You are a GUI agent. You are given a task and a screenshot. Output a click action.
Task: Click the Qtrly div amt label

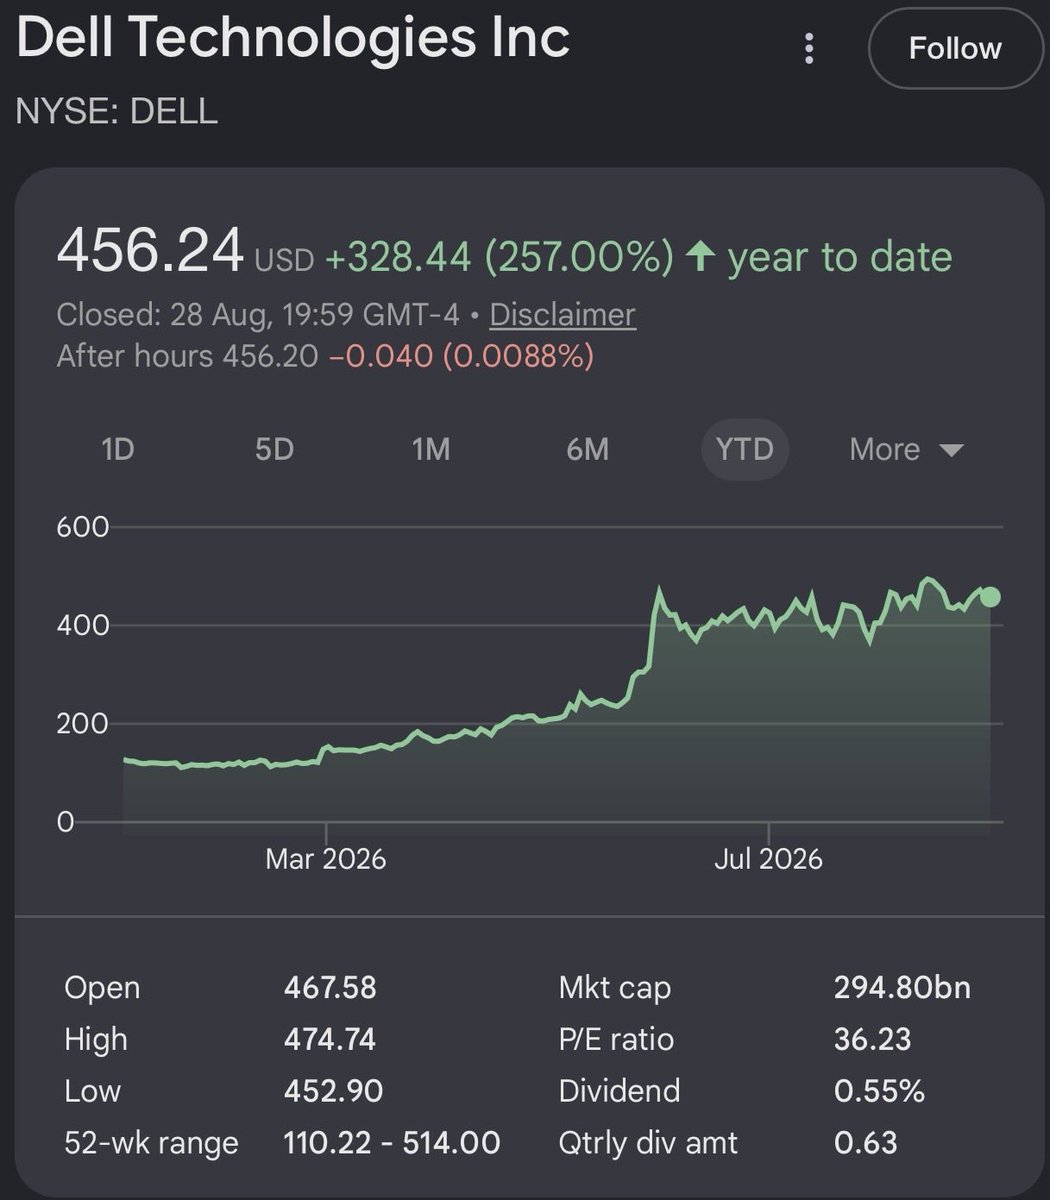point(648,1143)
